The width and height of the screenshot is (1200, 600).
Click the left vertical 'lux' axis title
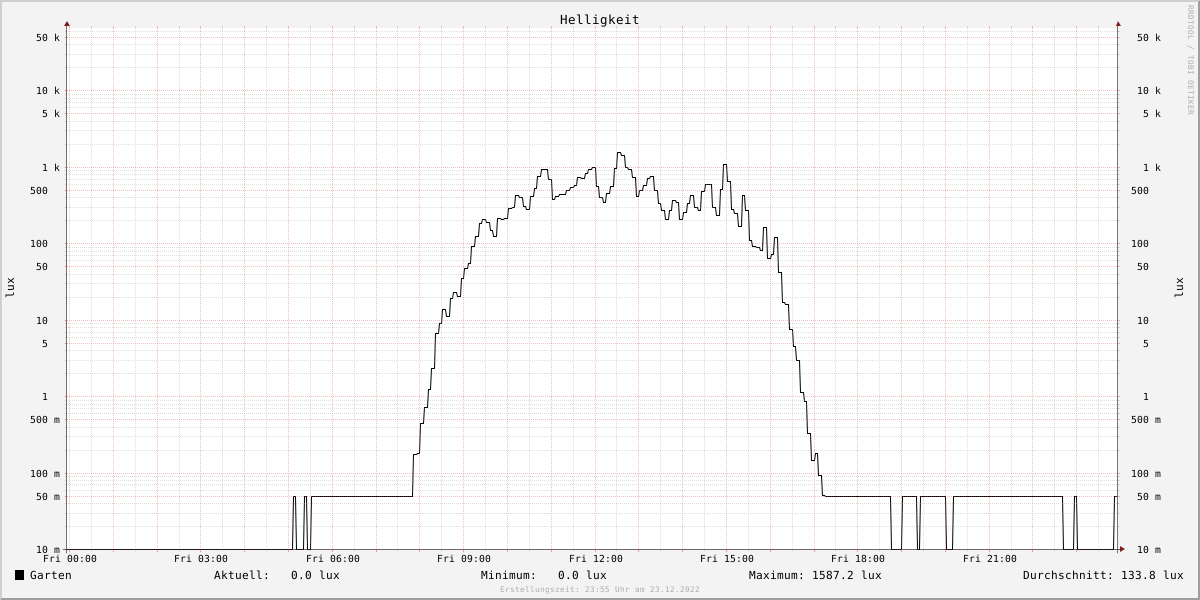point(10,287)
